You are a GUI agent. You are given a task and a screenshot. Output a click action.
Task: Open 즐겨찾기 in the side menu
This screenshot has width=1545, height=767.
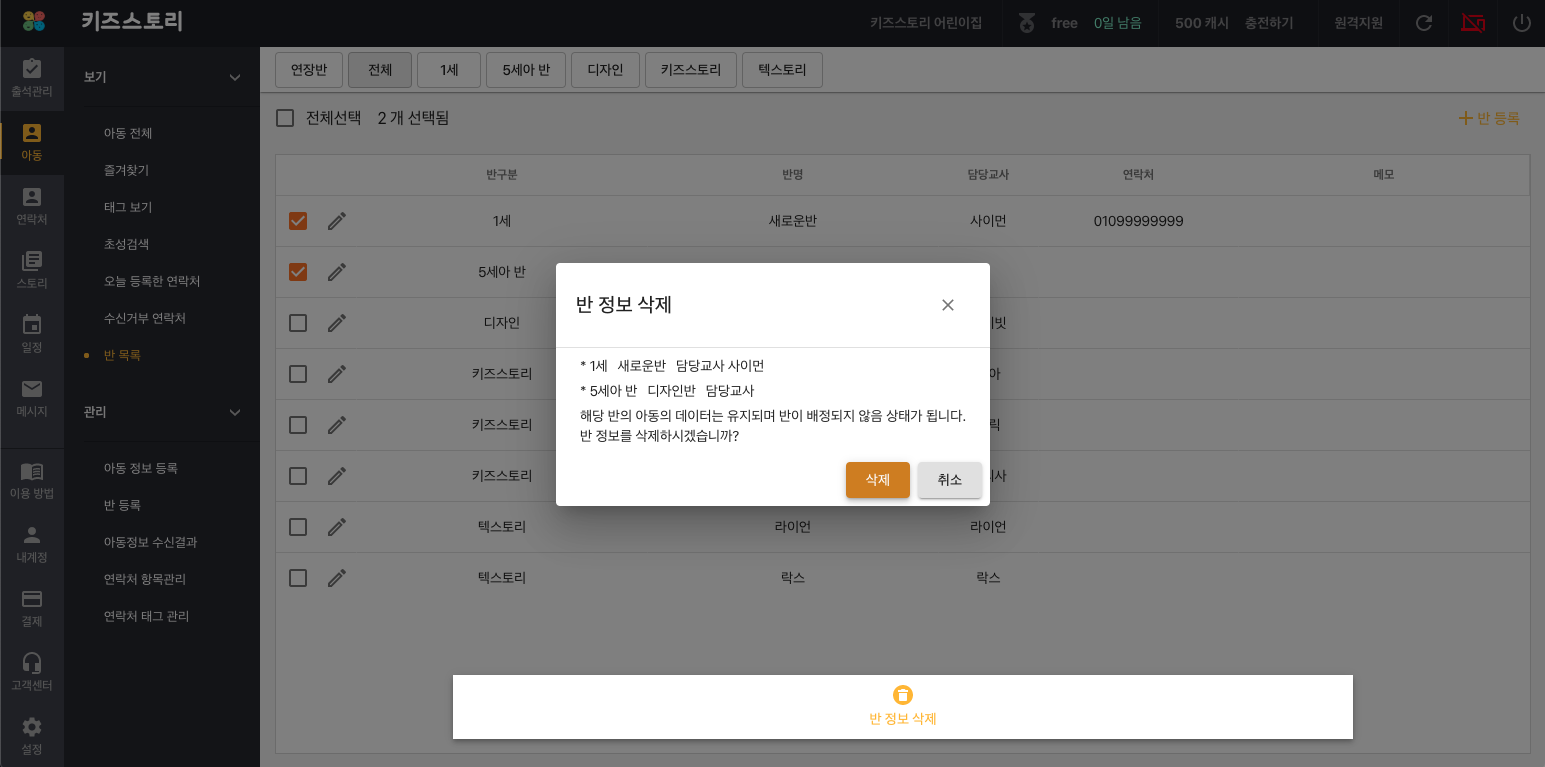click(x=126, y=170)
